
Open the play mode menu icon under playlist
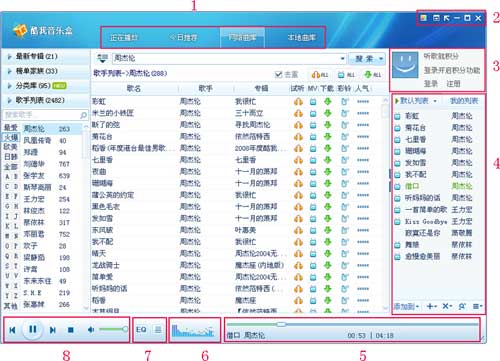[x=477, y=306]
